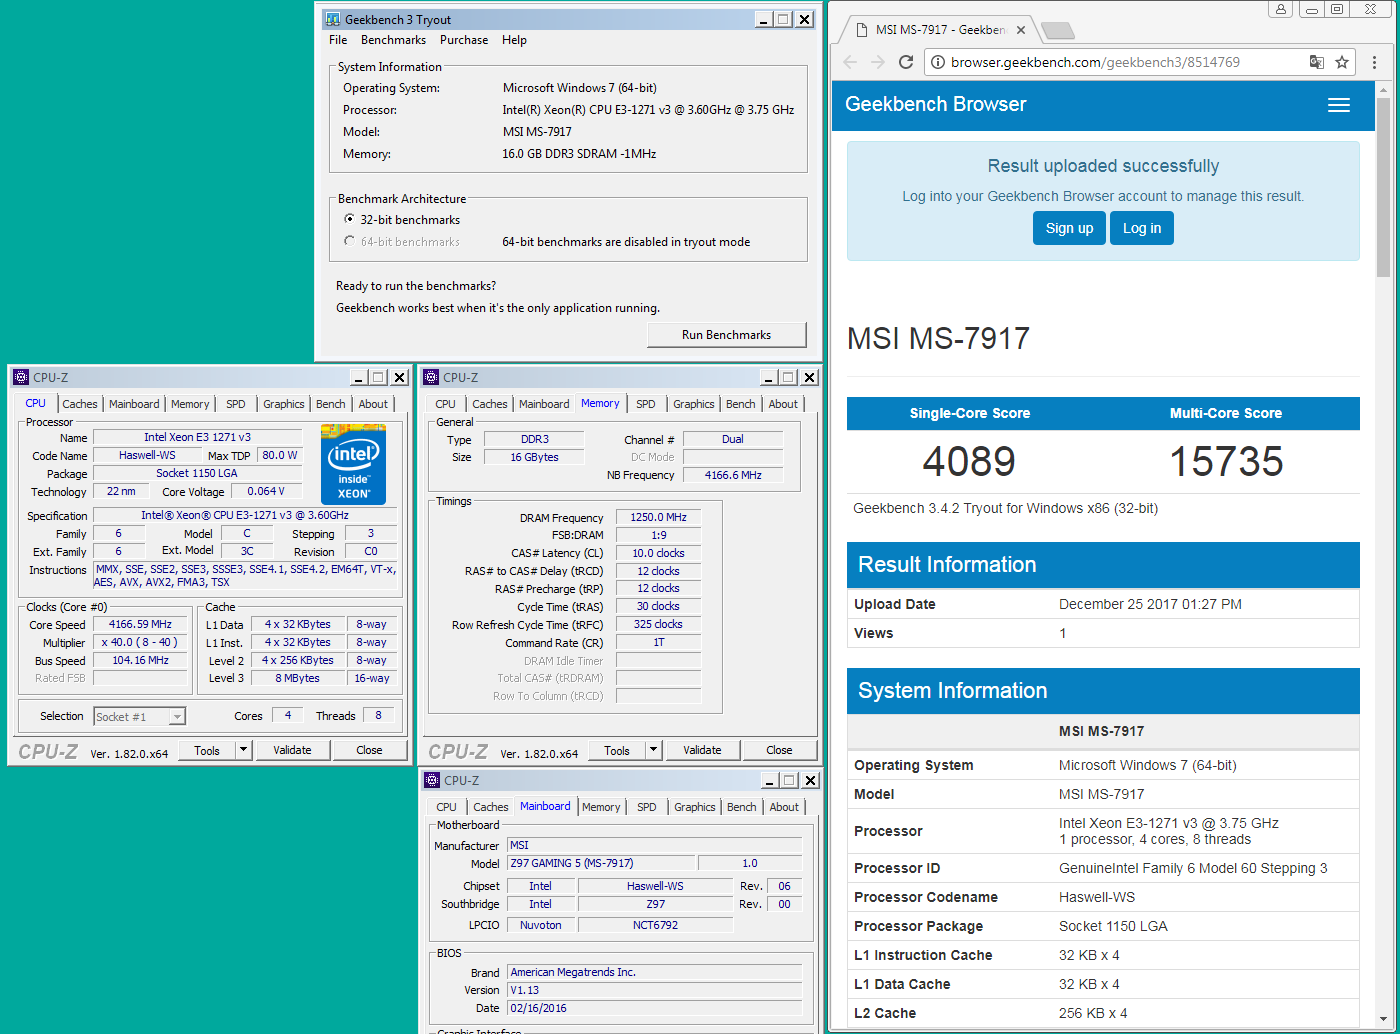Click Core Speed value 4166.59 MHz
1400x1034 pixels.
pos(141,624)
